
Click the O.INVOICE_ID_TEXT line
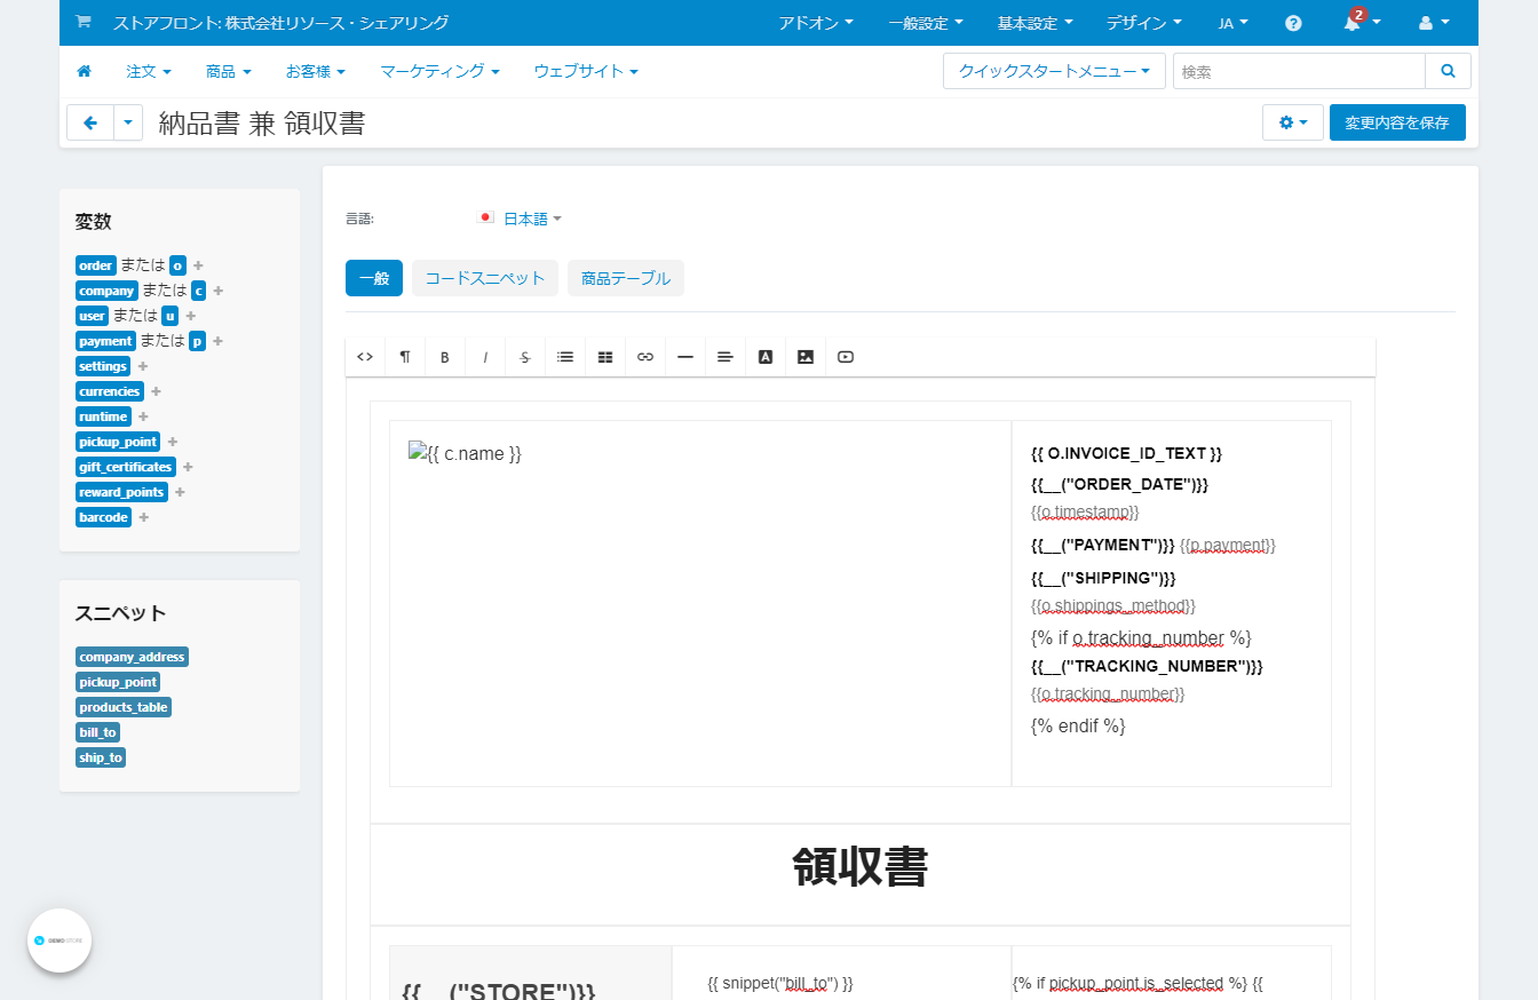point(1126,454)
